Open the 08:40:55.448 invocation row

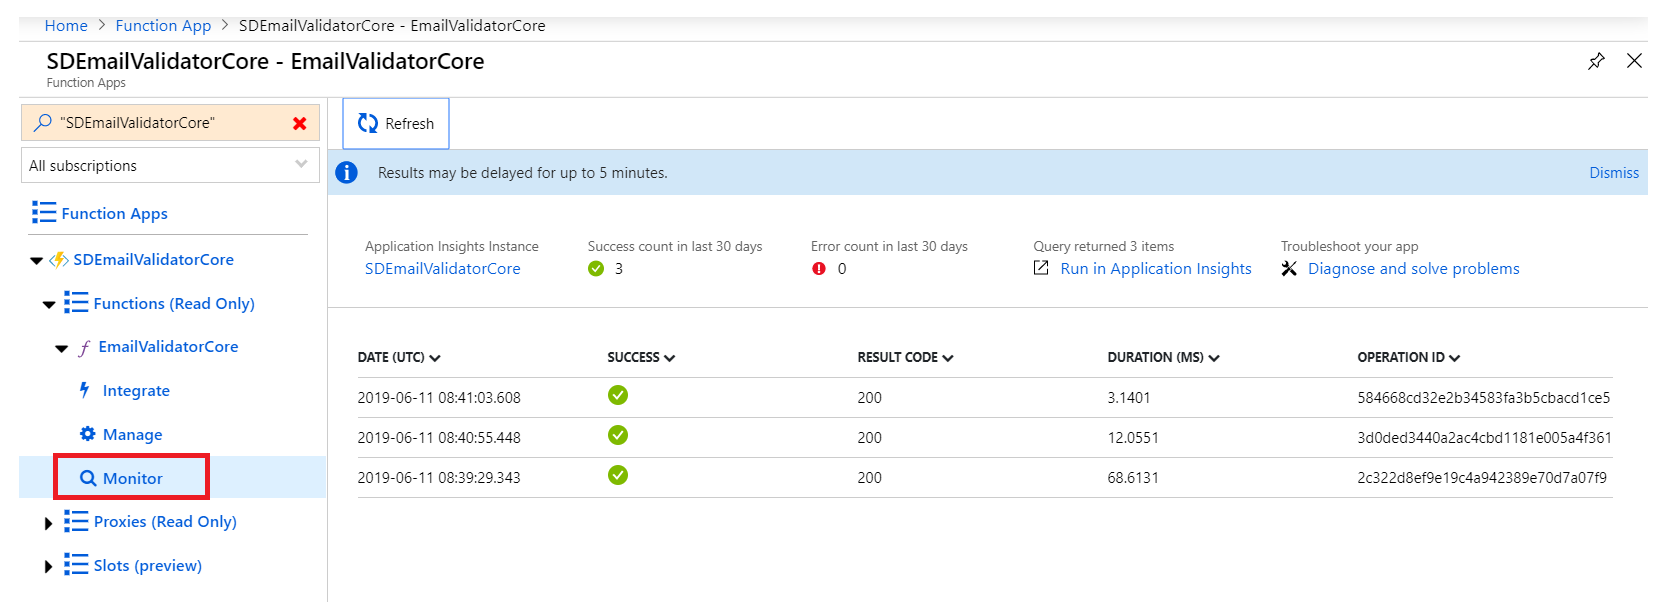tap(985, 437)
